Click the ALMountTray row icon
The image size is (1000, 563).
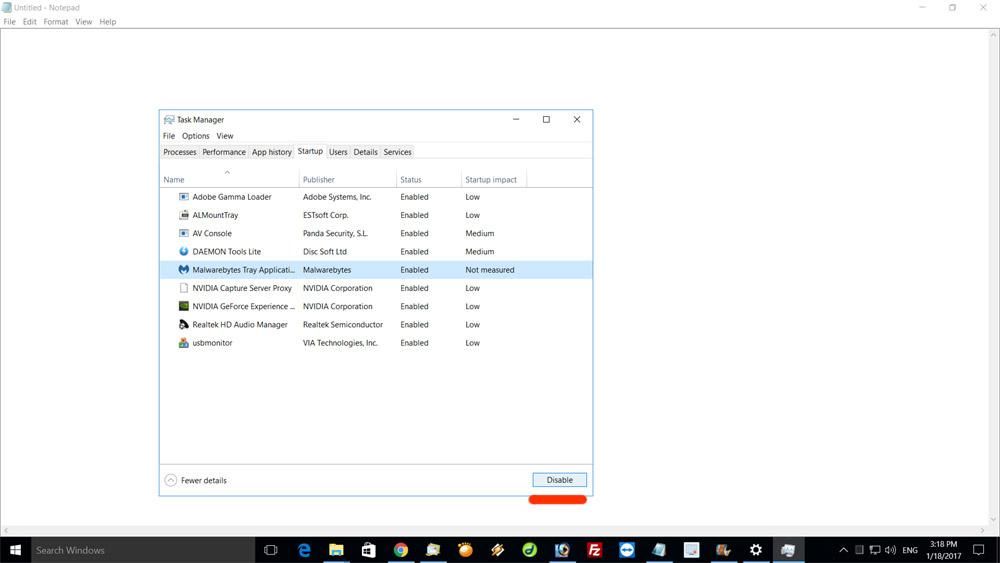[x=184, y=215]
